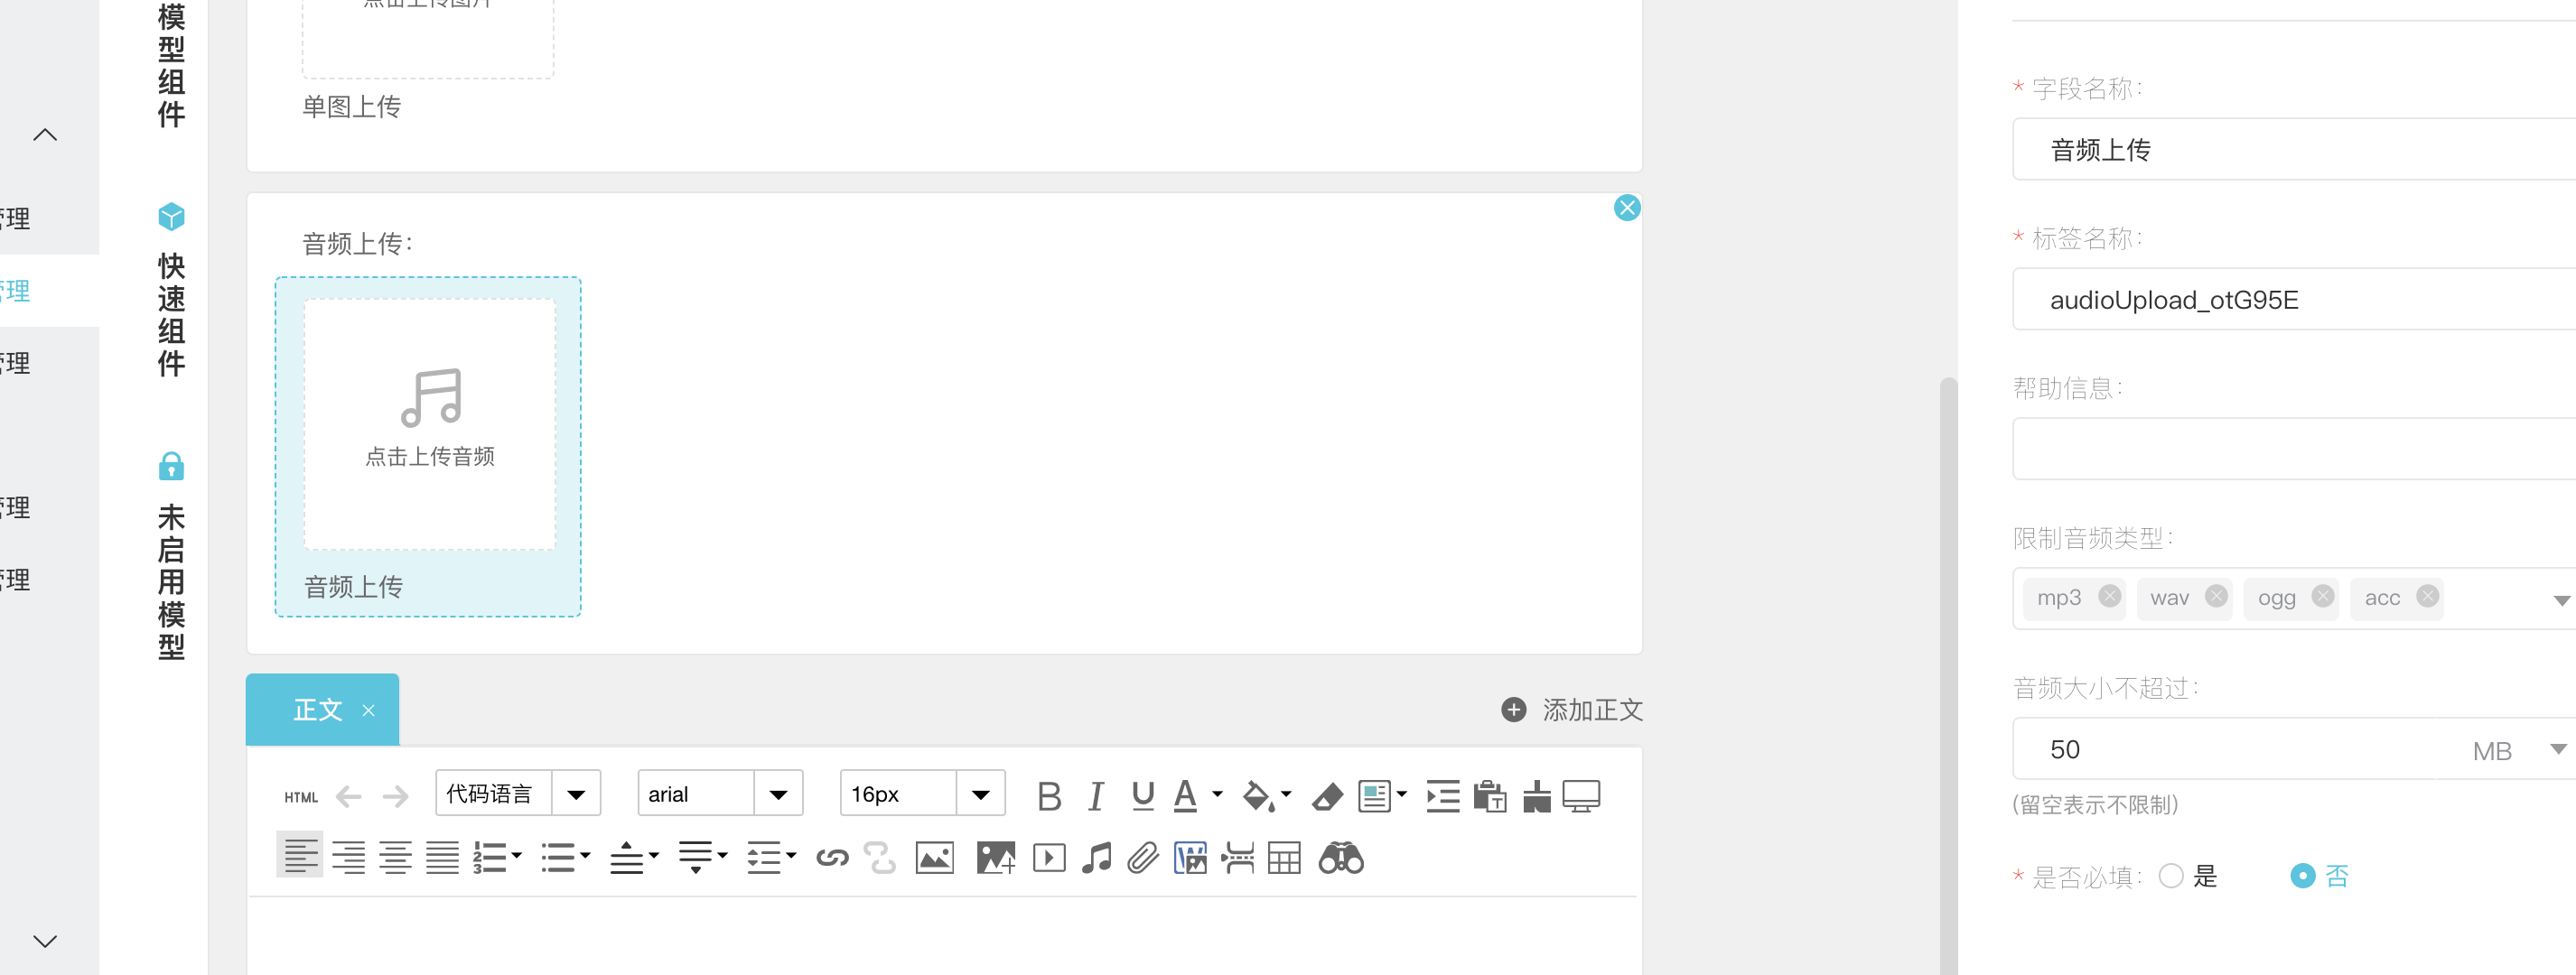Remove the mp3 audio type tag
This screenshot has width=2576, height=975.
click(2109, 596)
